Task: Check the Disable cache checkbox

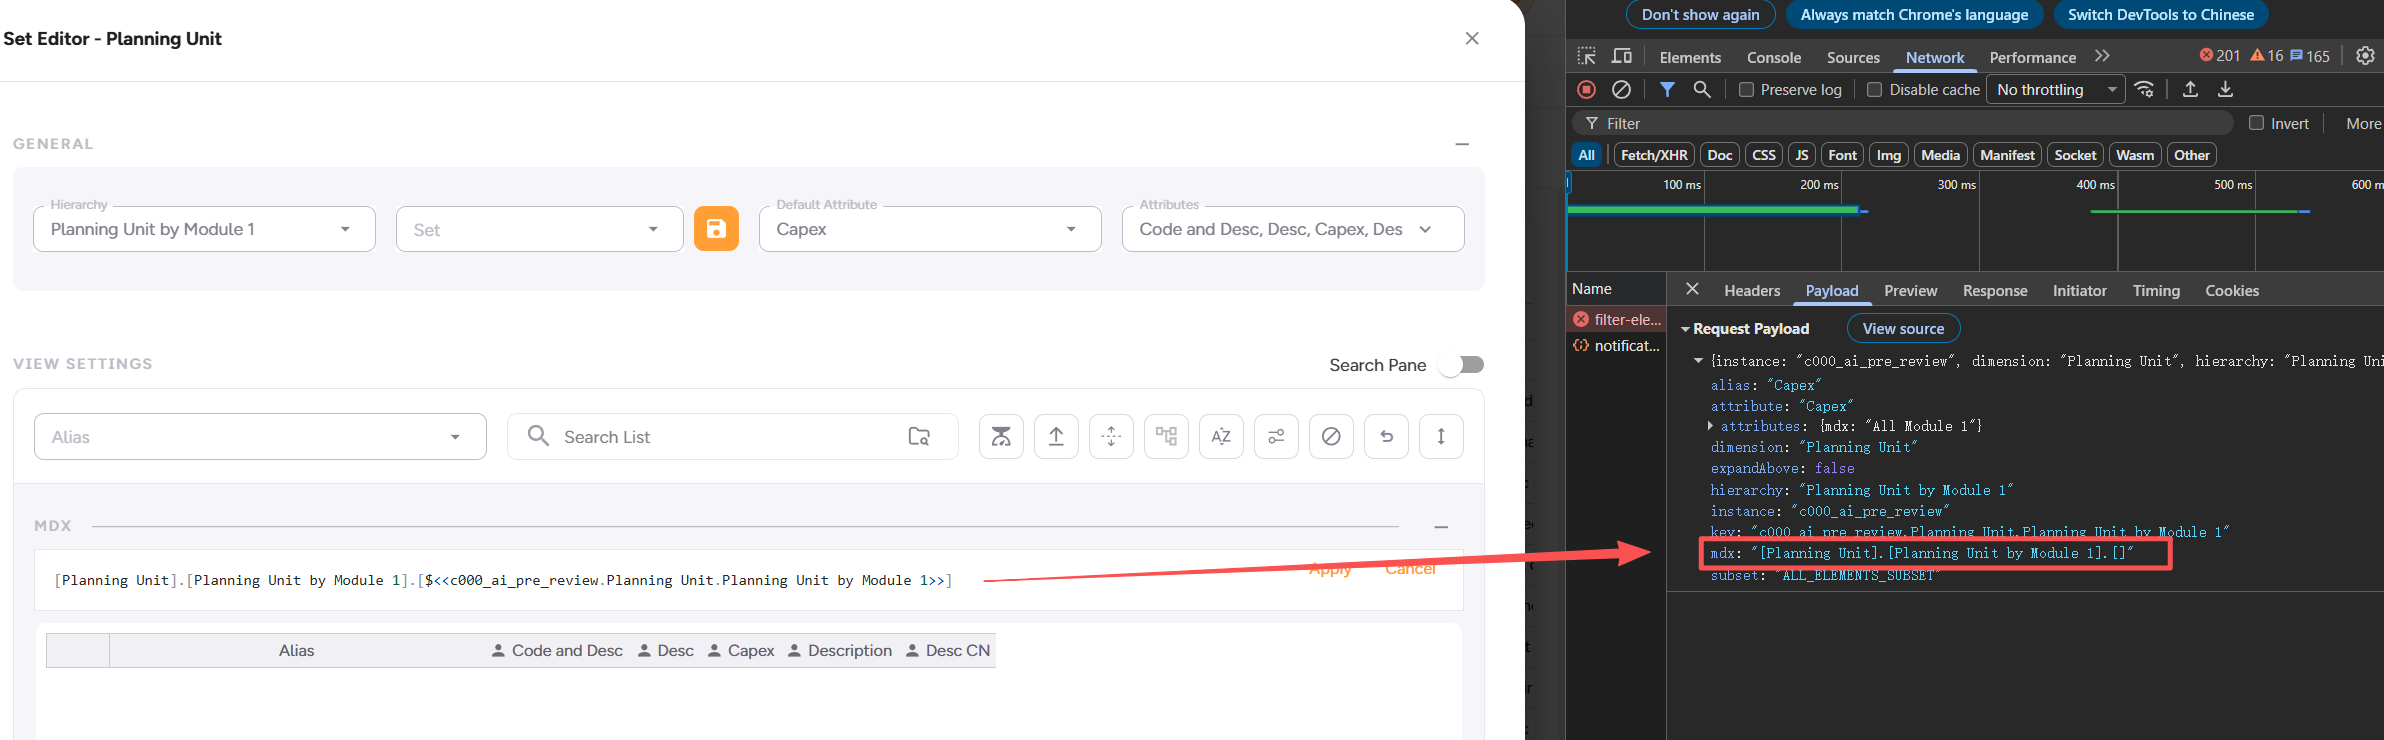Action: point(1875,90)
